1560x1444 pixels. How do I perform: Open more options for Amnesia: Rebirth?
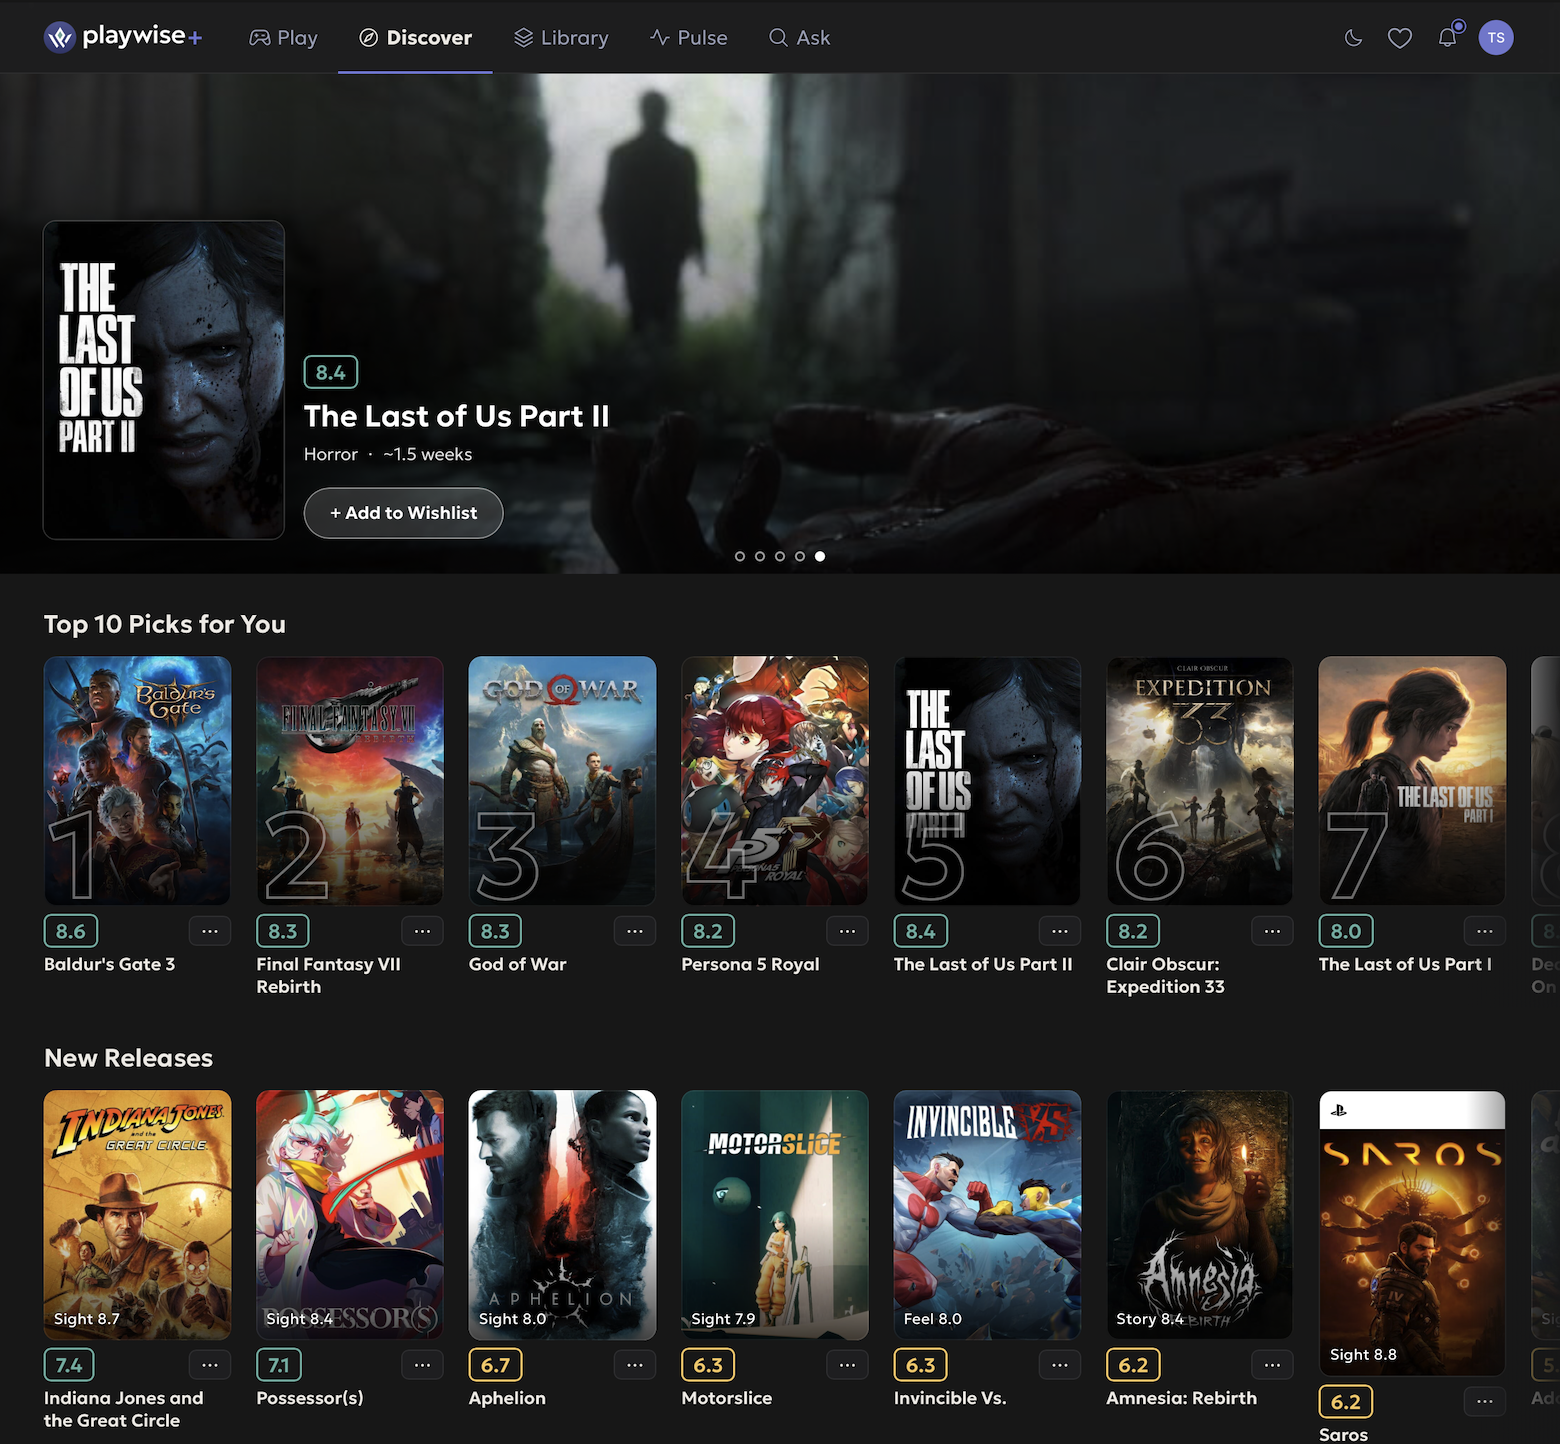(x=1273, y=1365)
